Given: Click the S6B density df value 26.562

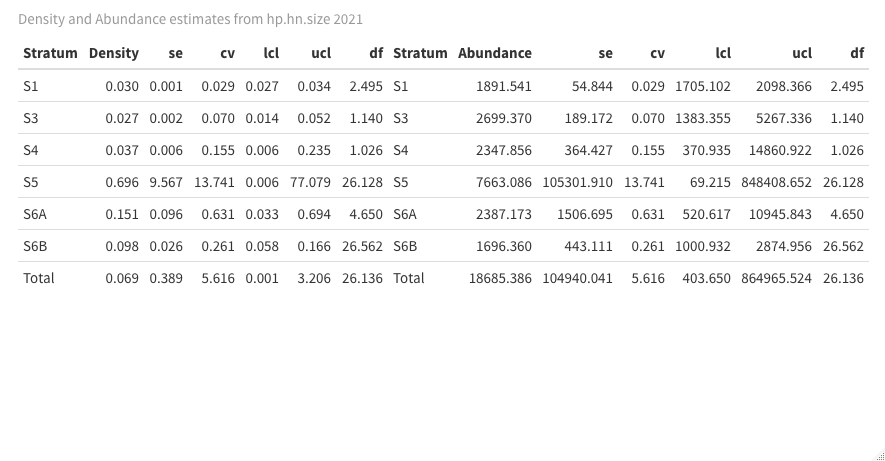Looking at the screenshot, I should [362, 247].
